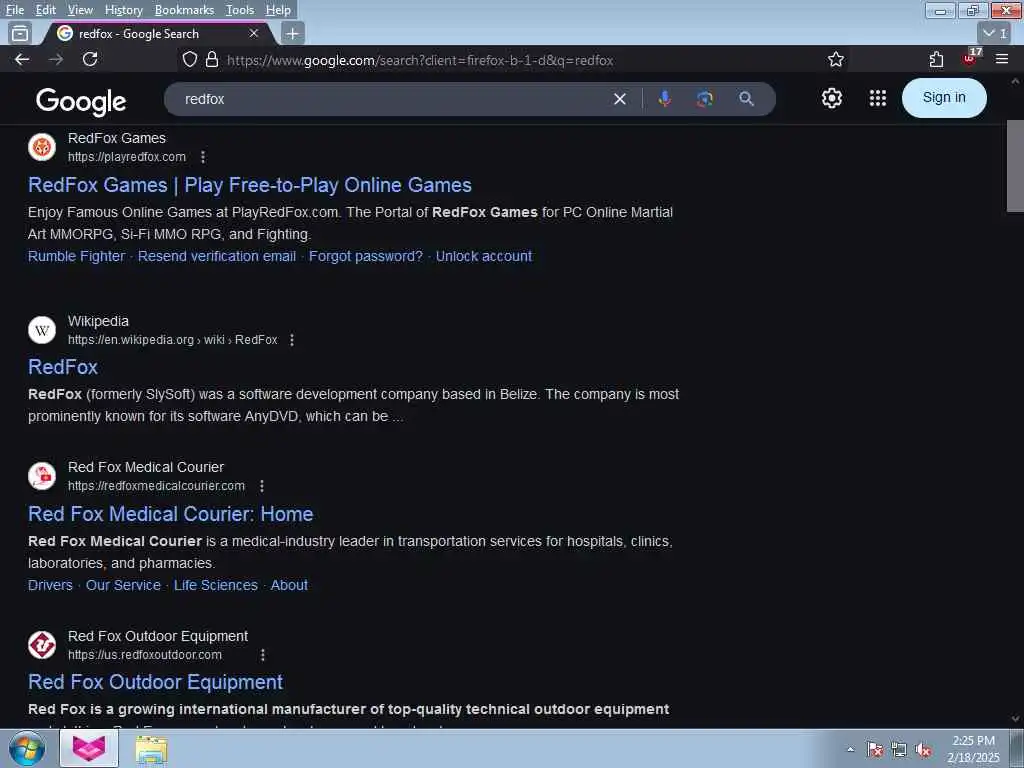Open Red Fox Medical Courier: Home result
The height and width of the screenshot is (768, 1024).
pyautogui.click(x=170, y=514)
